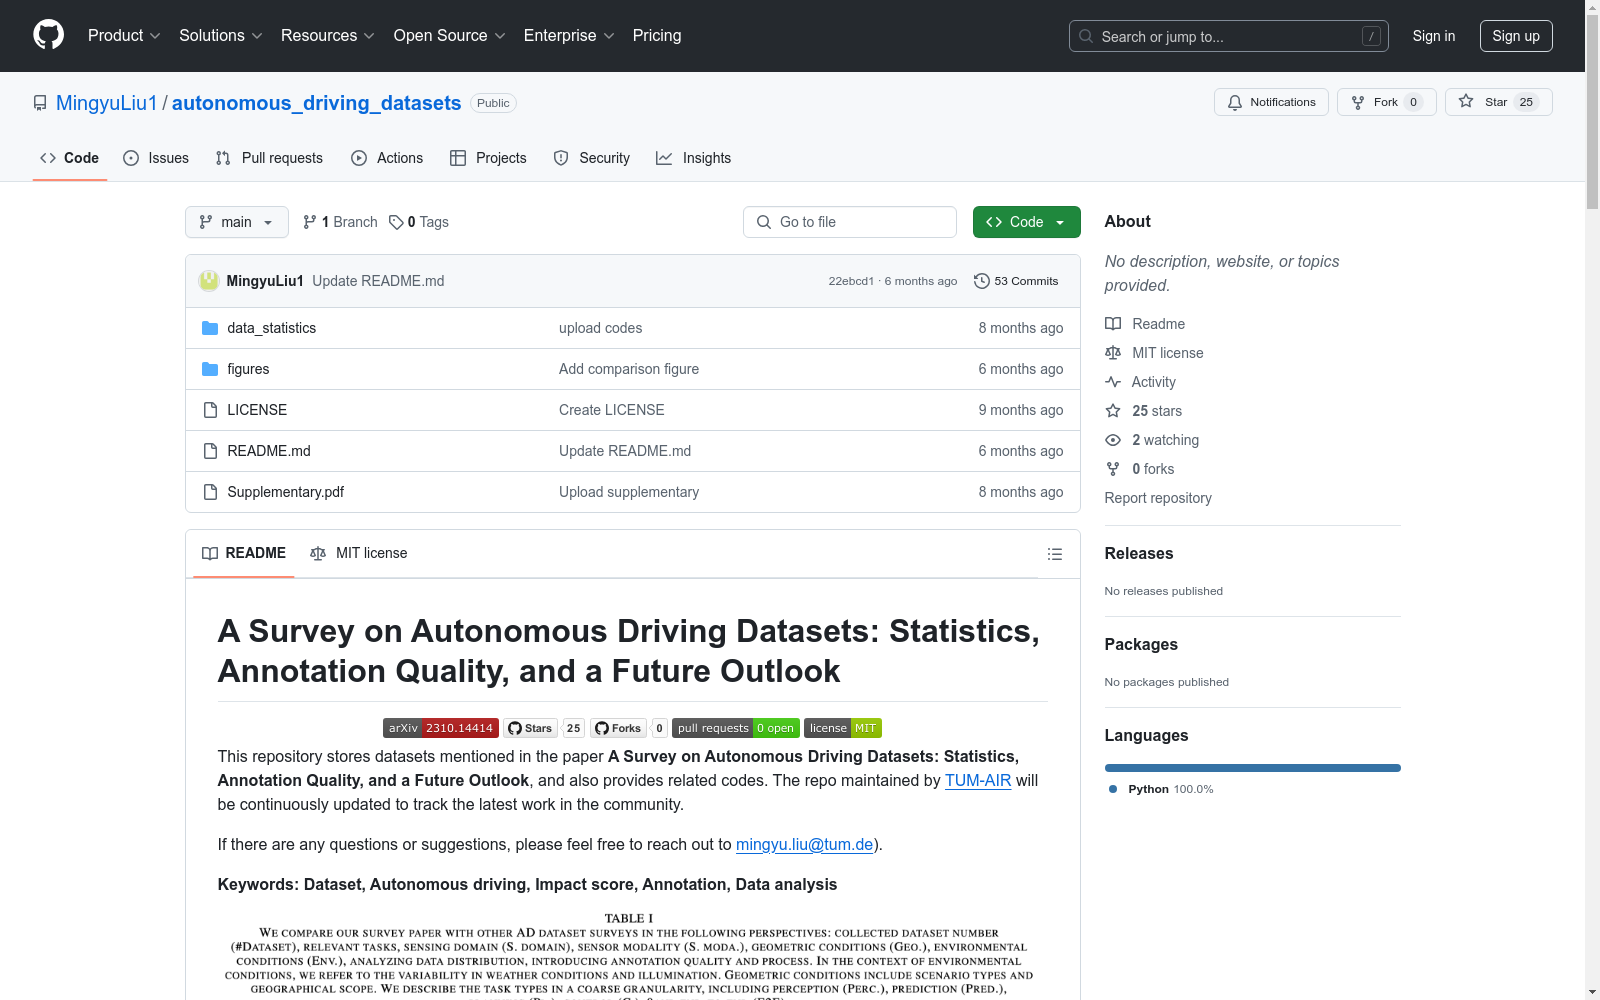Fork this repository
Image resolution: width=1600 pixels, height=1000 pixels.
pos(1386,102)
